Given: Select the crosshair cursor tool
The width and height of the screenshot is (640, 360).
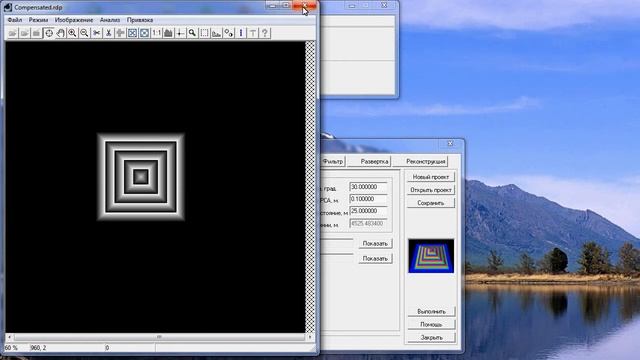Looking at the screenshot, I should point(49,33).
